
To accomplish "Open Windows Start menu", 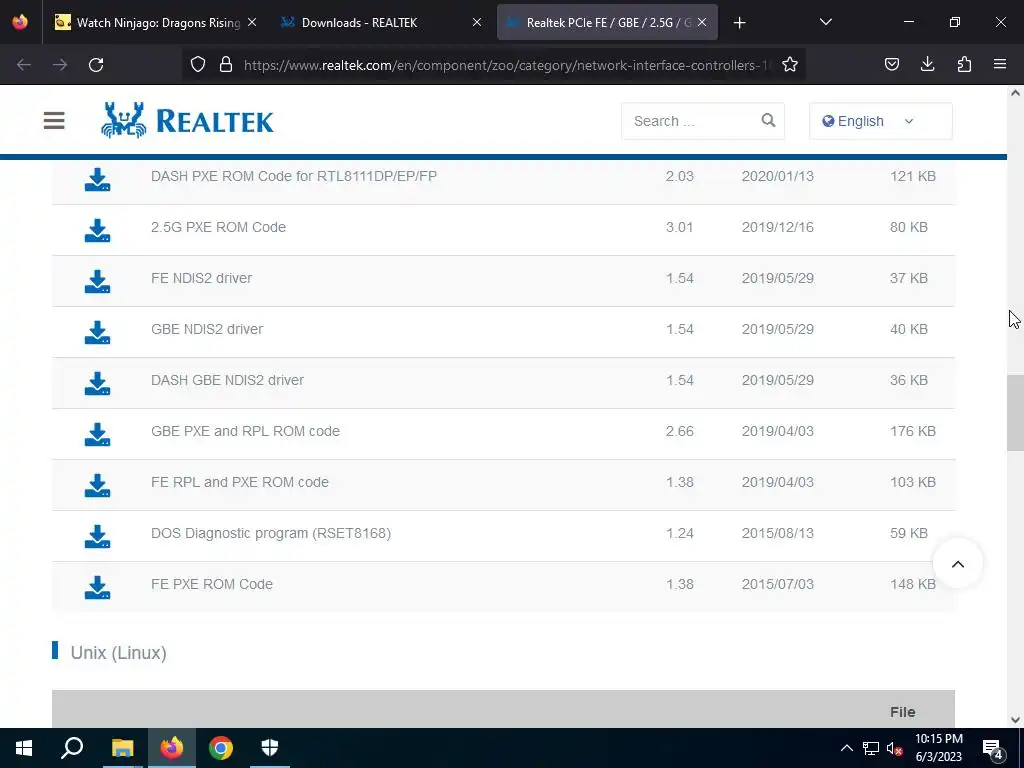I will [x=24, y=748].
